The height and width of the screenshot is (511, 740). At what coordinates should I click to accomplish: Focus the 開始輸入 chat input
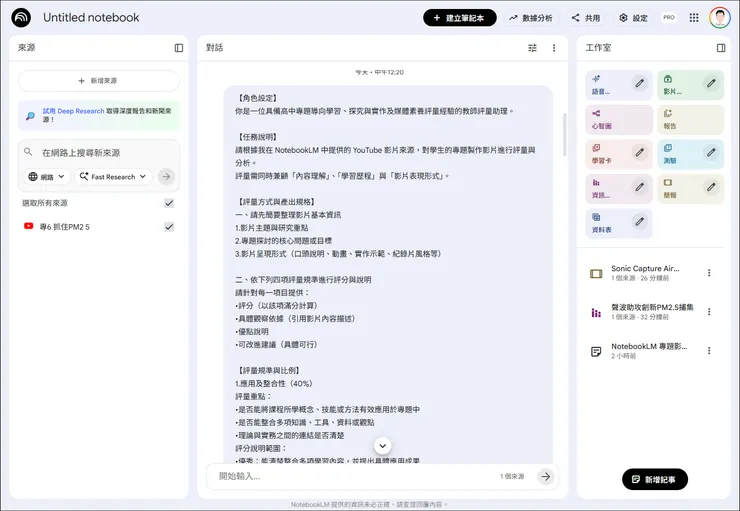coord(354,477)
